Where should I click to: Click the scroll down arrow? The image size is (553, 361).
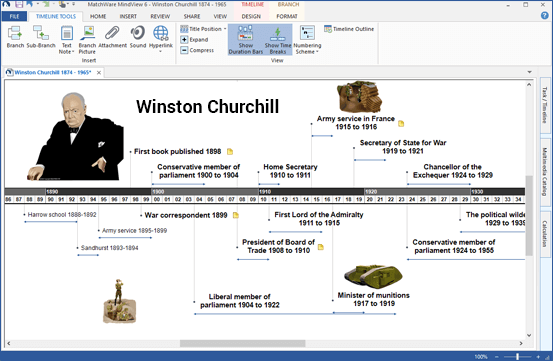529,335
